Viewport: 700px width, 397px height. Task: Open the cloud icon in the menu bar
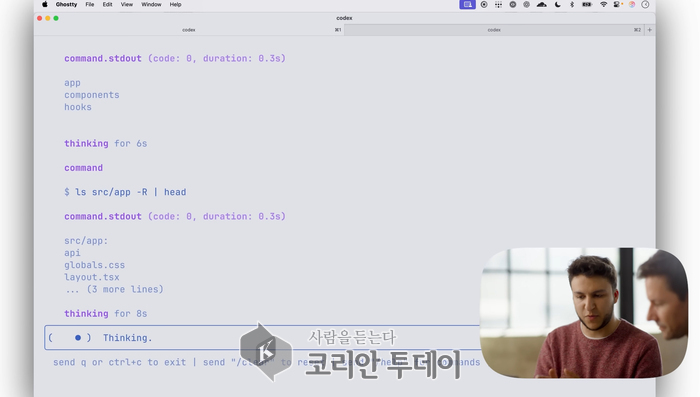click(x=542, y=4)
